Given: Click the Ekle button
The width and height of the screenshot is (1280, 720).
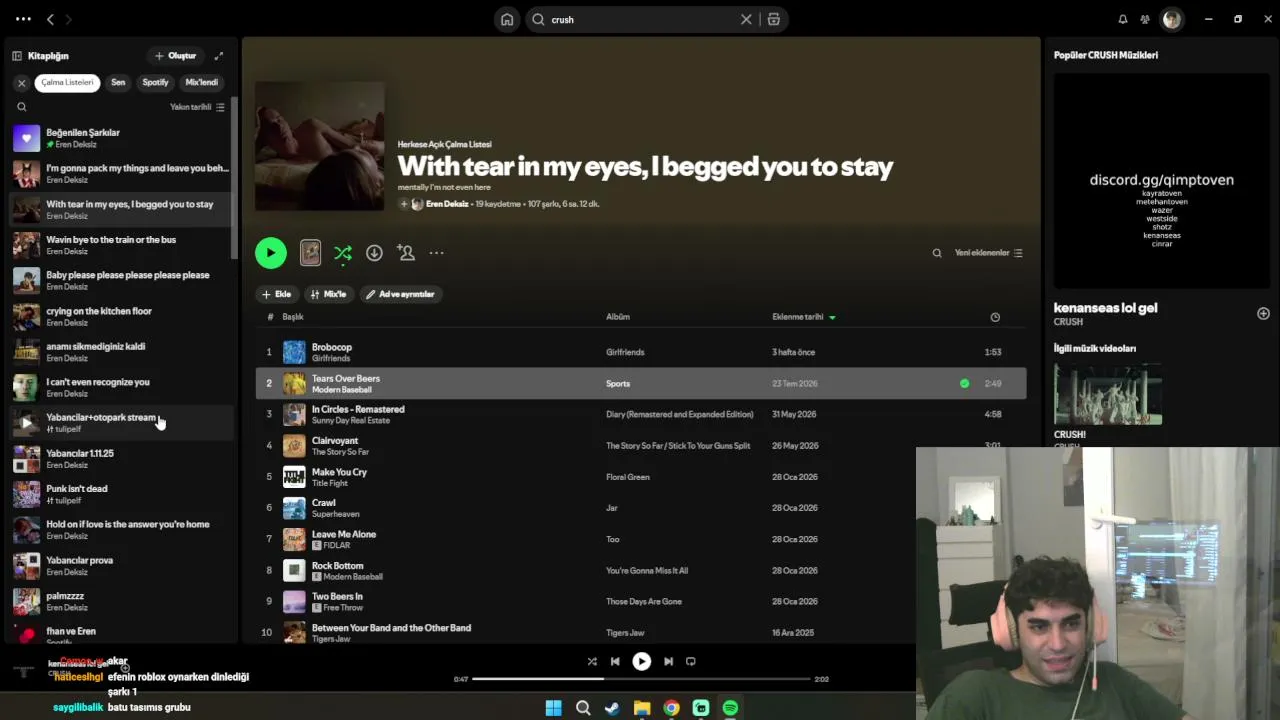Looking at the screenshot, I should (276, 294).
